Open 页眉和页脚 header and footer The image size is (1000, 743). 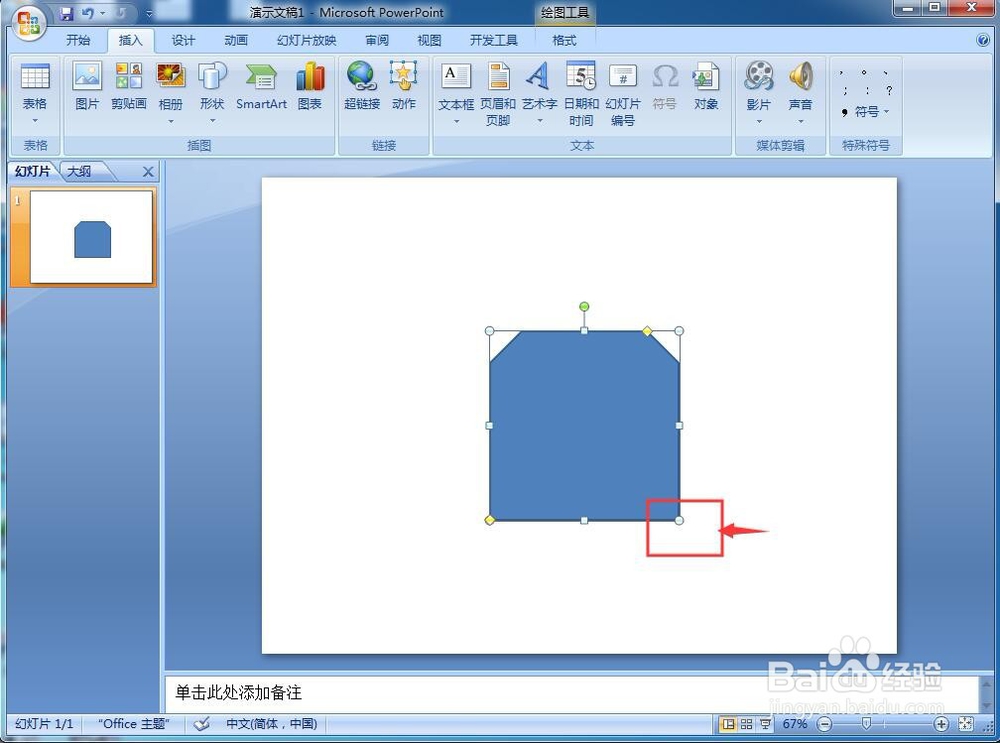(498, 93)
